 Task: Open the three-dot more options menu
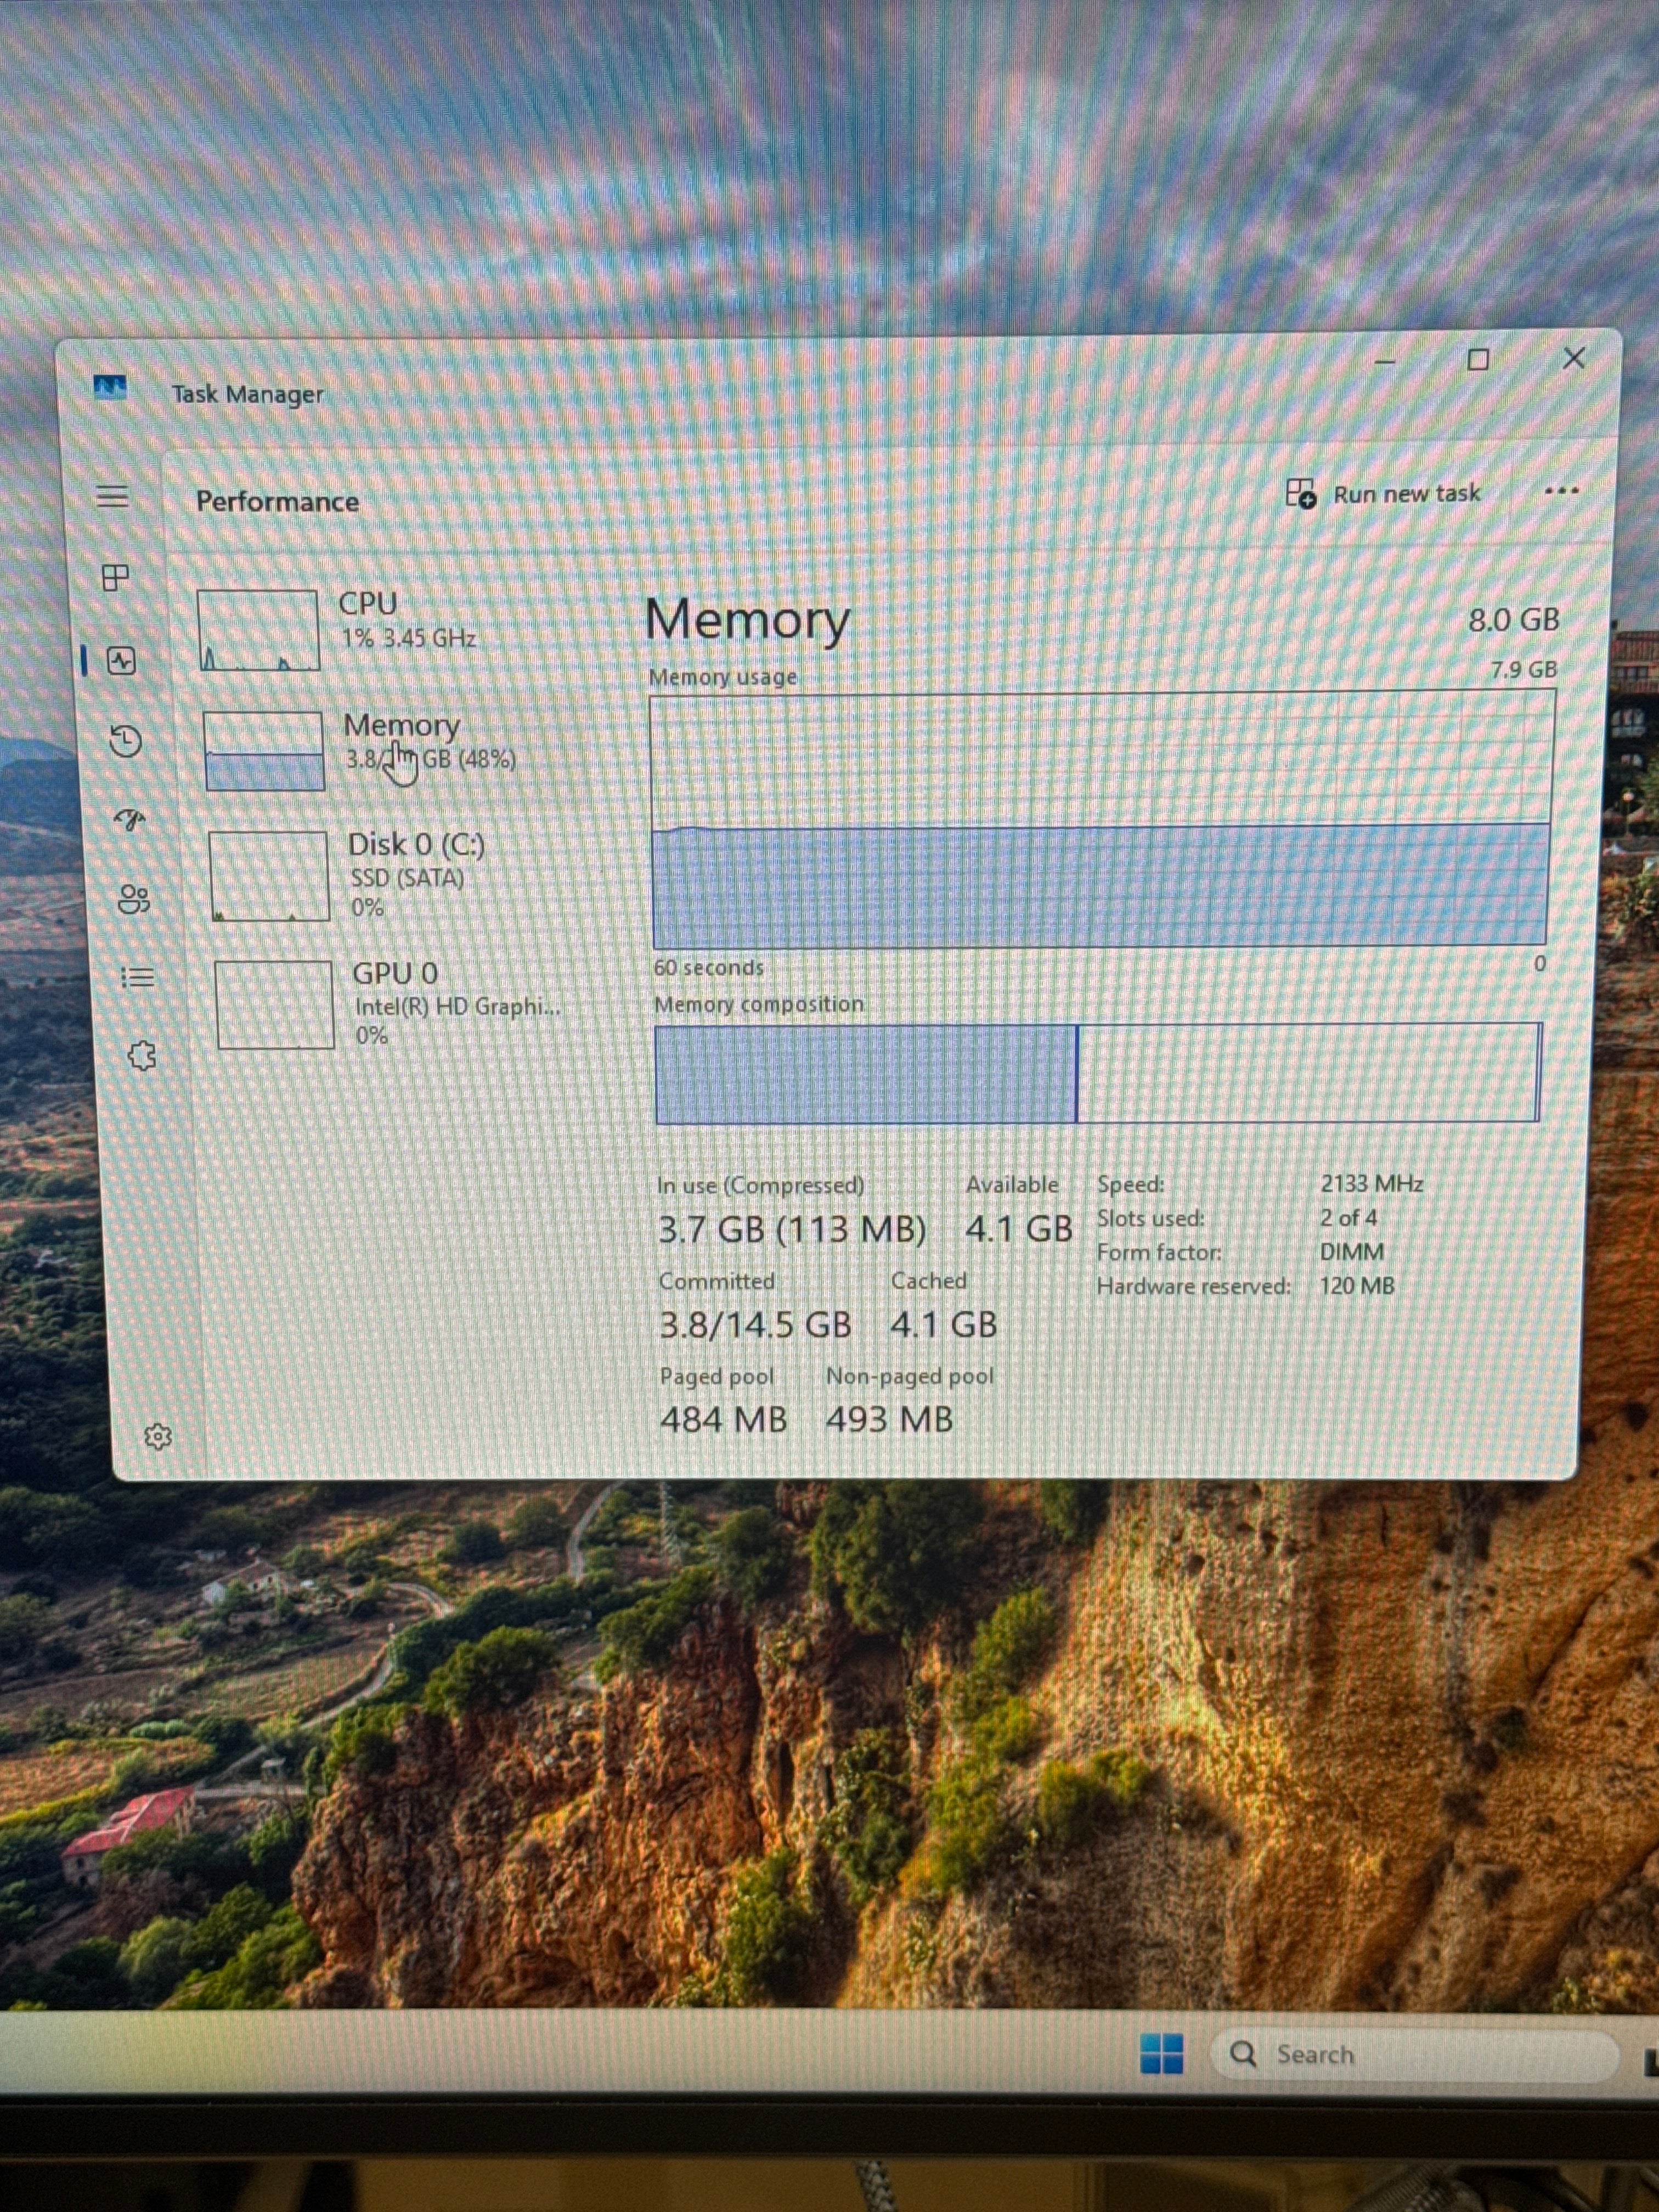1561,491
